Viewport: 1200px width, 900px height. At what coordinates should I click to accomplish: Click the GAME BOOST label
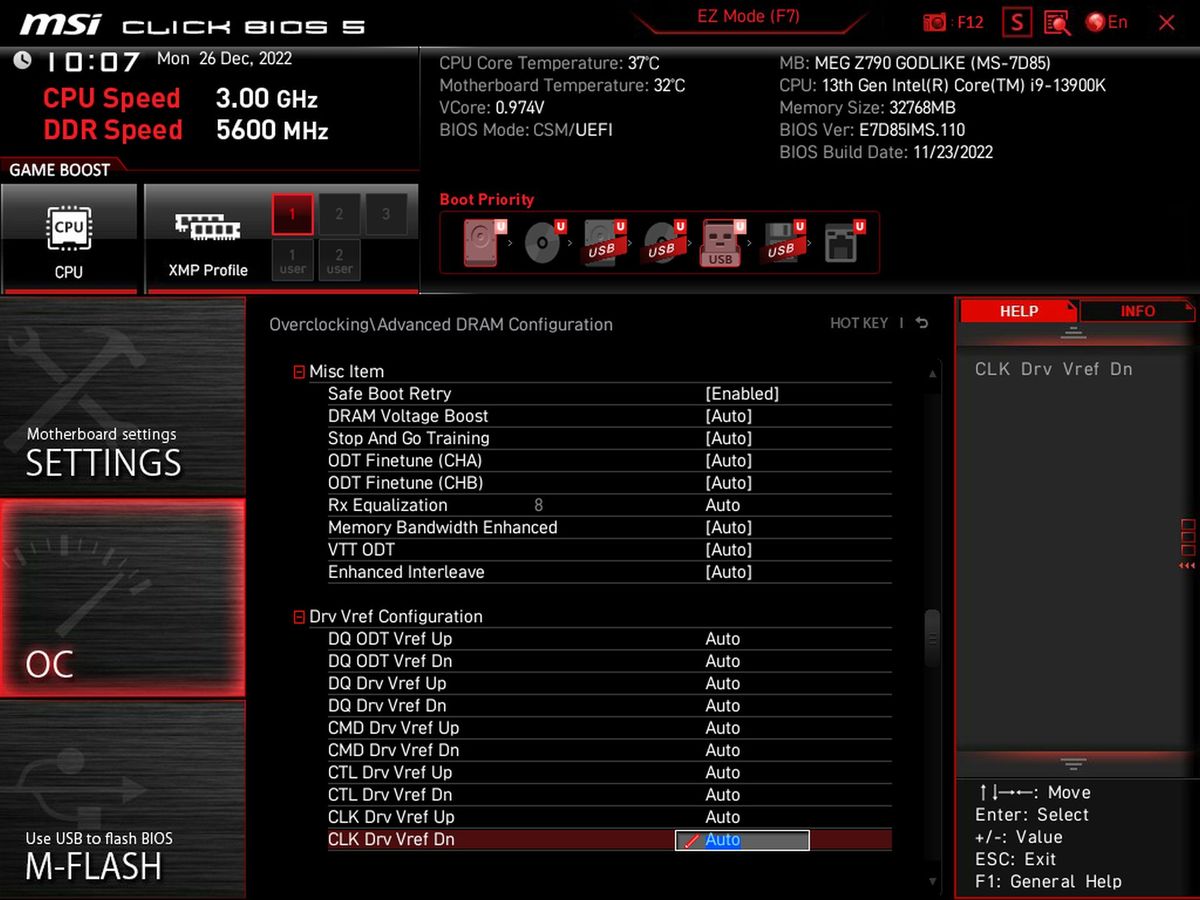pos(60,170)
